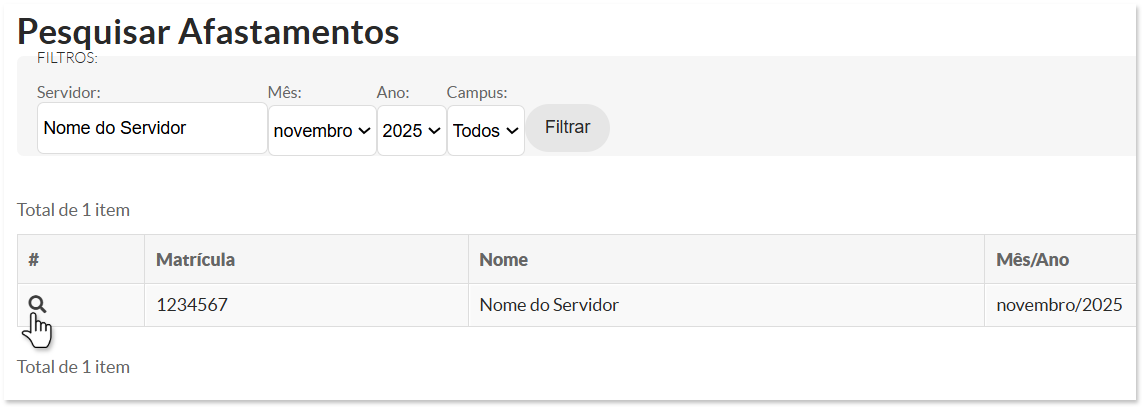Click the Mês/Ano column header
Image resolution: width=1142 pixels, height=407 pixels.
[1032, 260]
